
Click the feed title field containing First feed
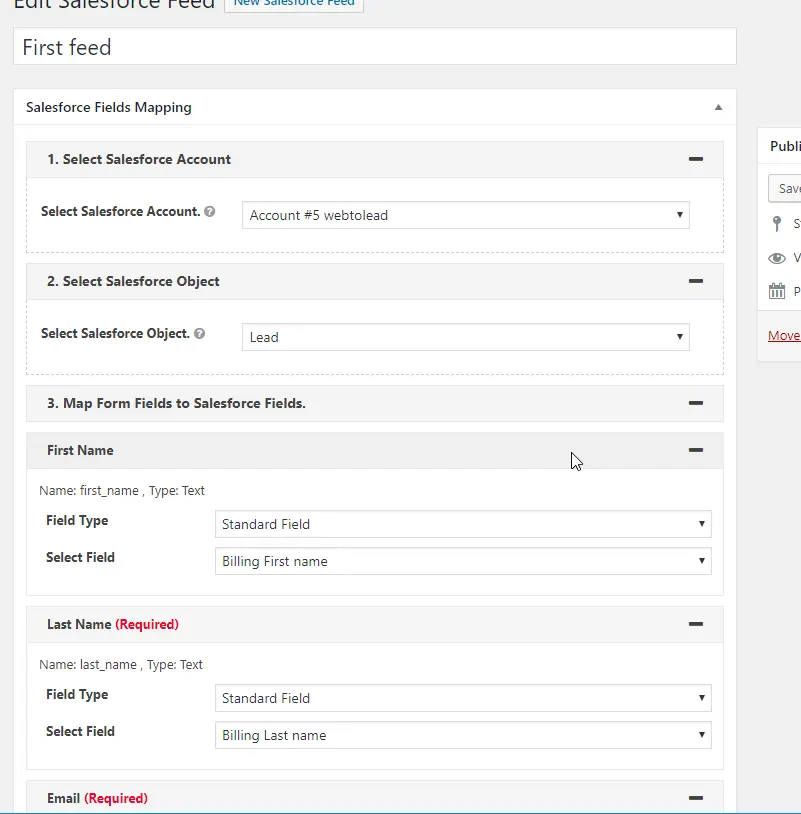click(x=375, y=46)
